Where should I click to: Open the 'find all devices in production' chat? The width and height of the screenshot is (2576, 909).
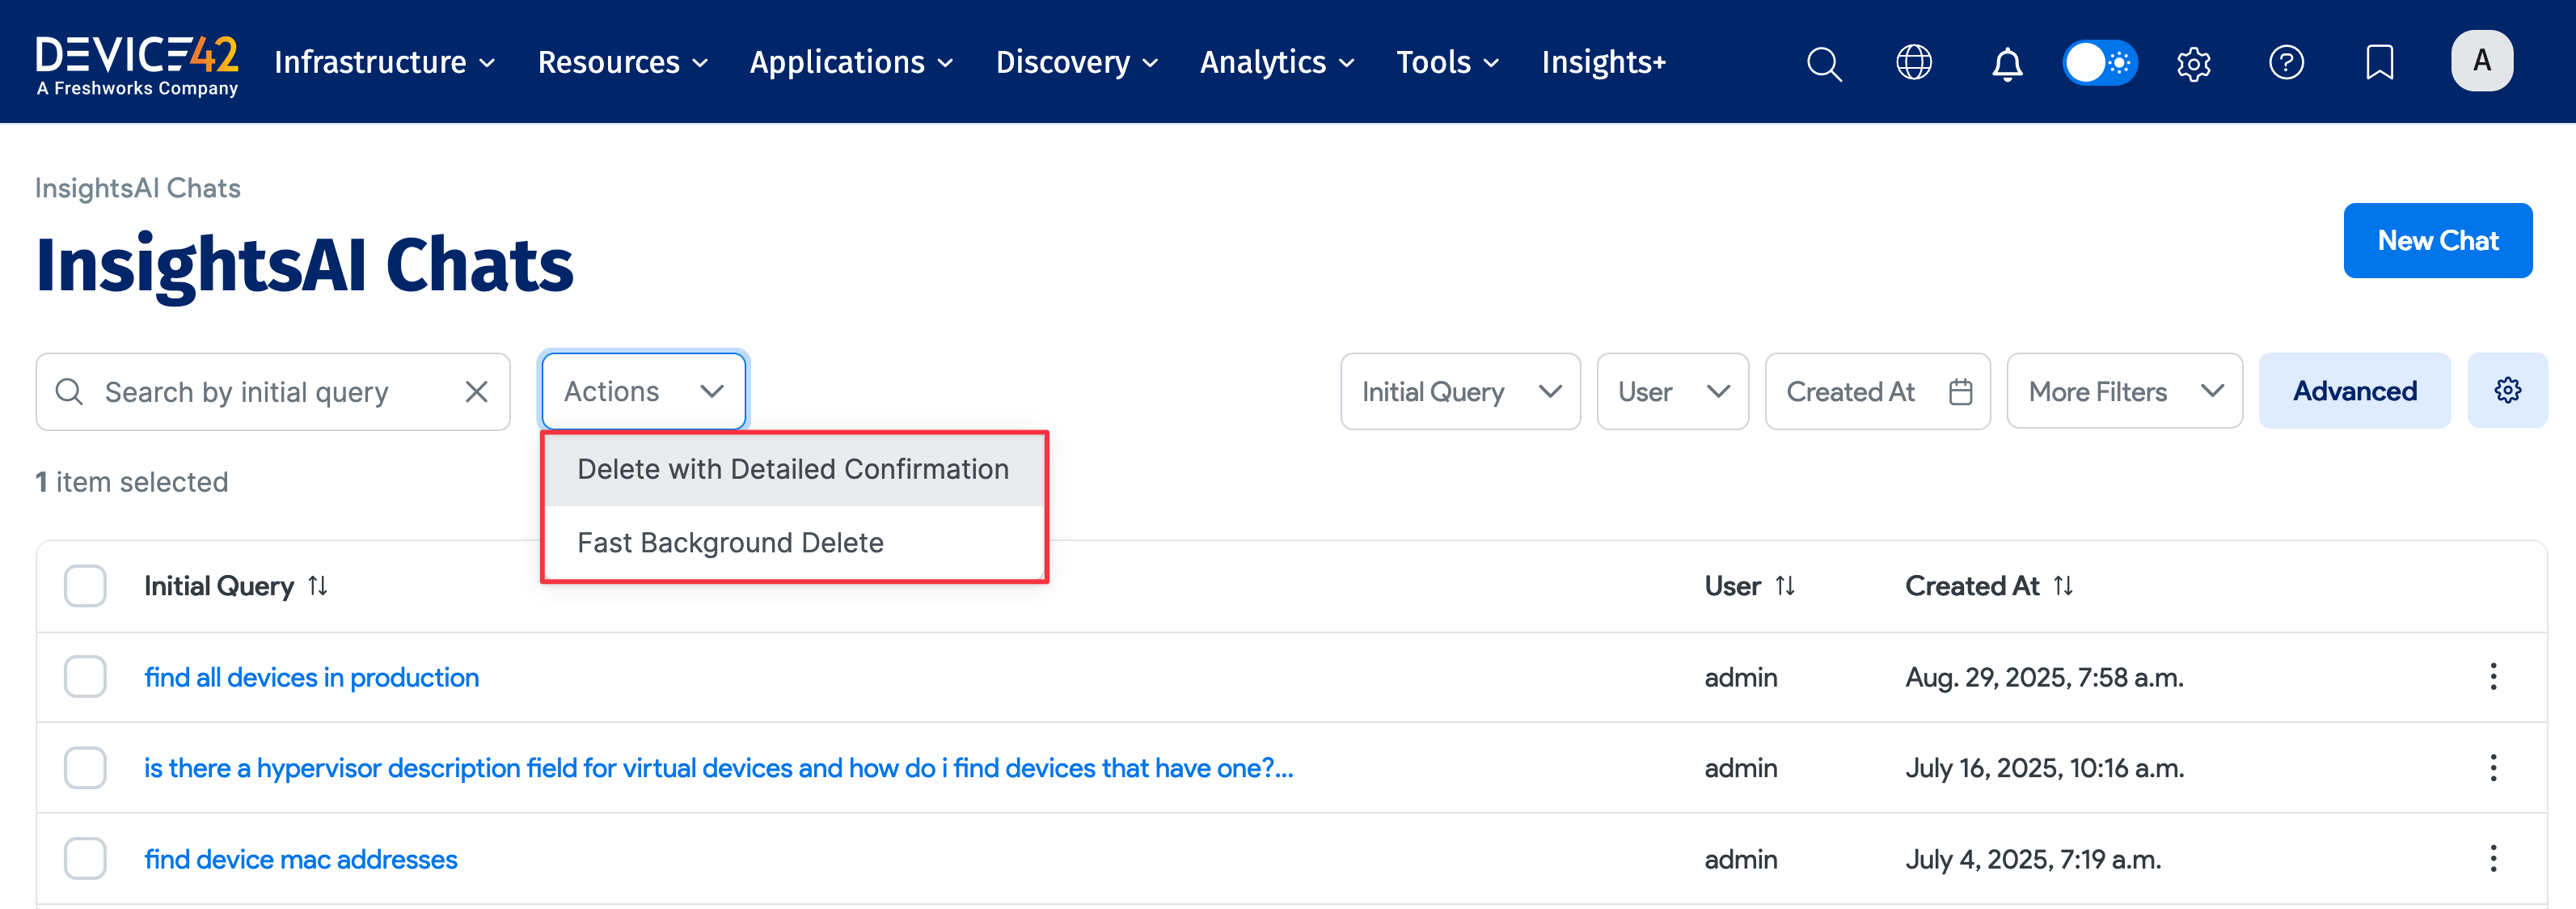[x=311, y=677]
